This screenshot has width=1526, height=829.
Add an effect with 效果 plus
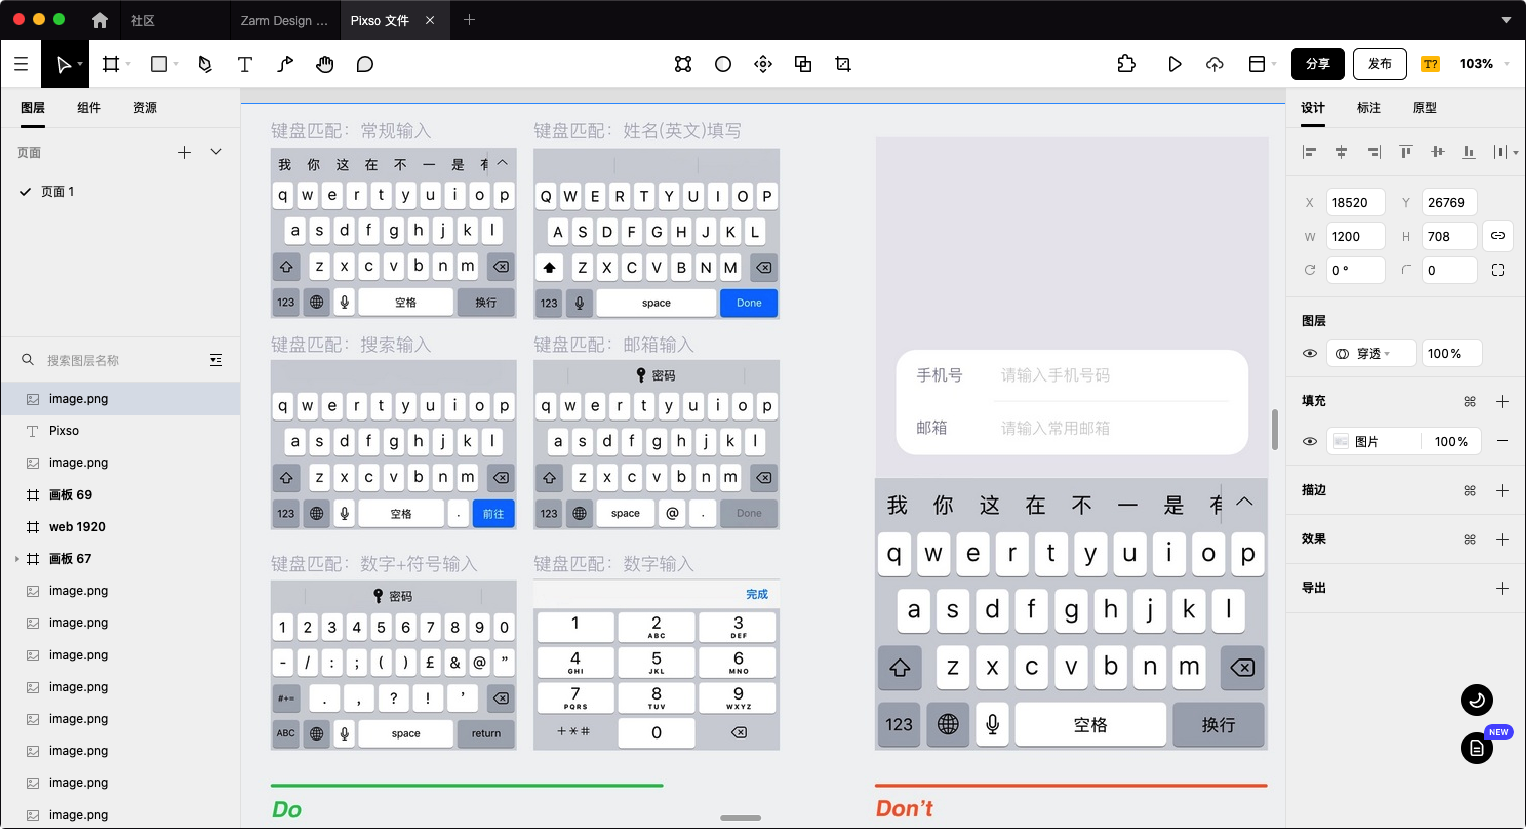pyautogui.click(x=1502, y=539)
